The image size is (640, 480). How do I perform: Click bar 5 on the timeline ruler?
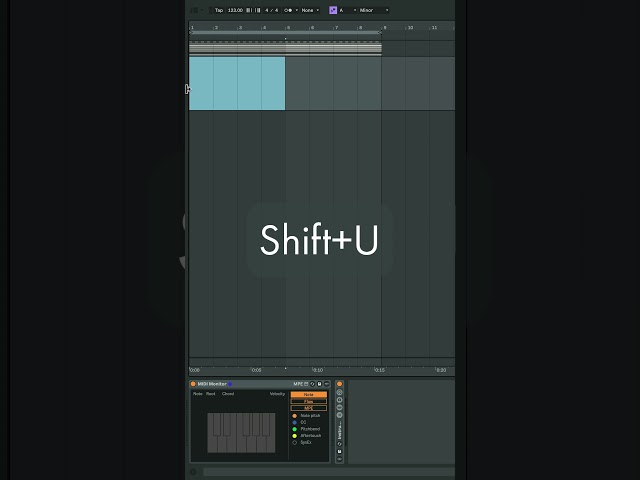[288, 27]
